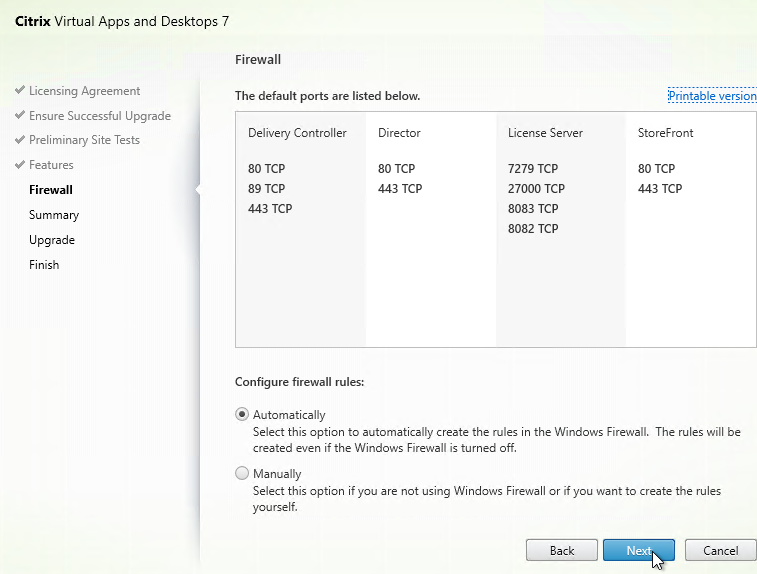Viewport: 757px width, 574px height.
Task: Click 443 TCP under Delivery Controller
Action: click(270, 209)
